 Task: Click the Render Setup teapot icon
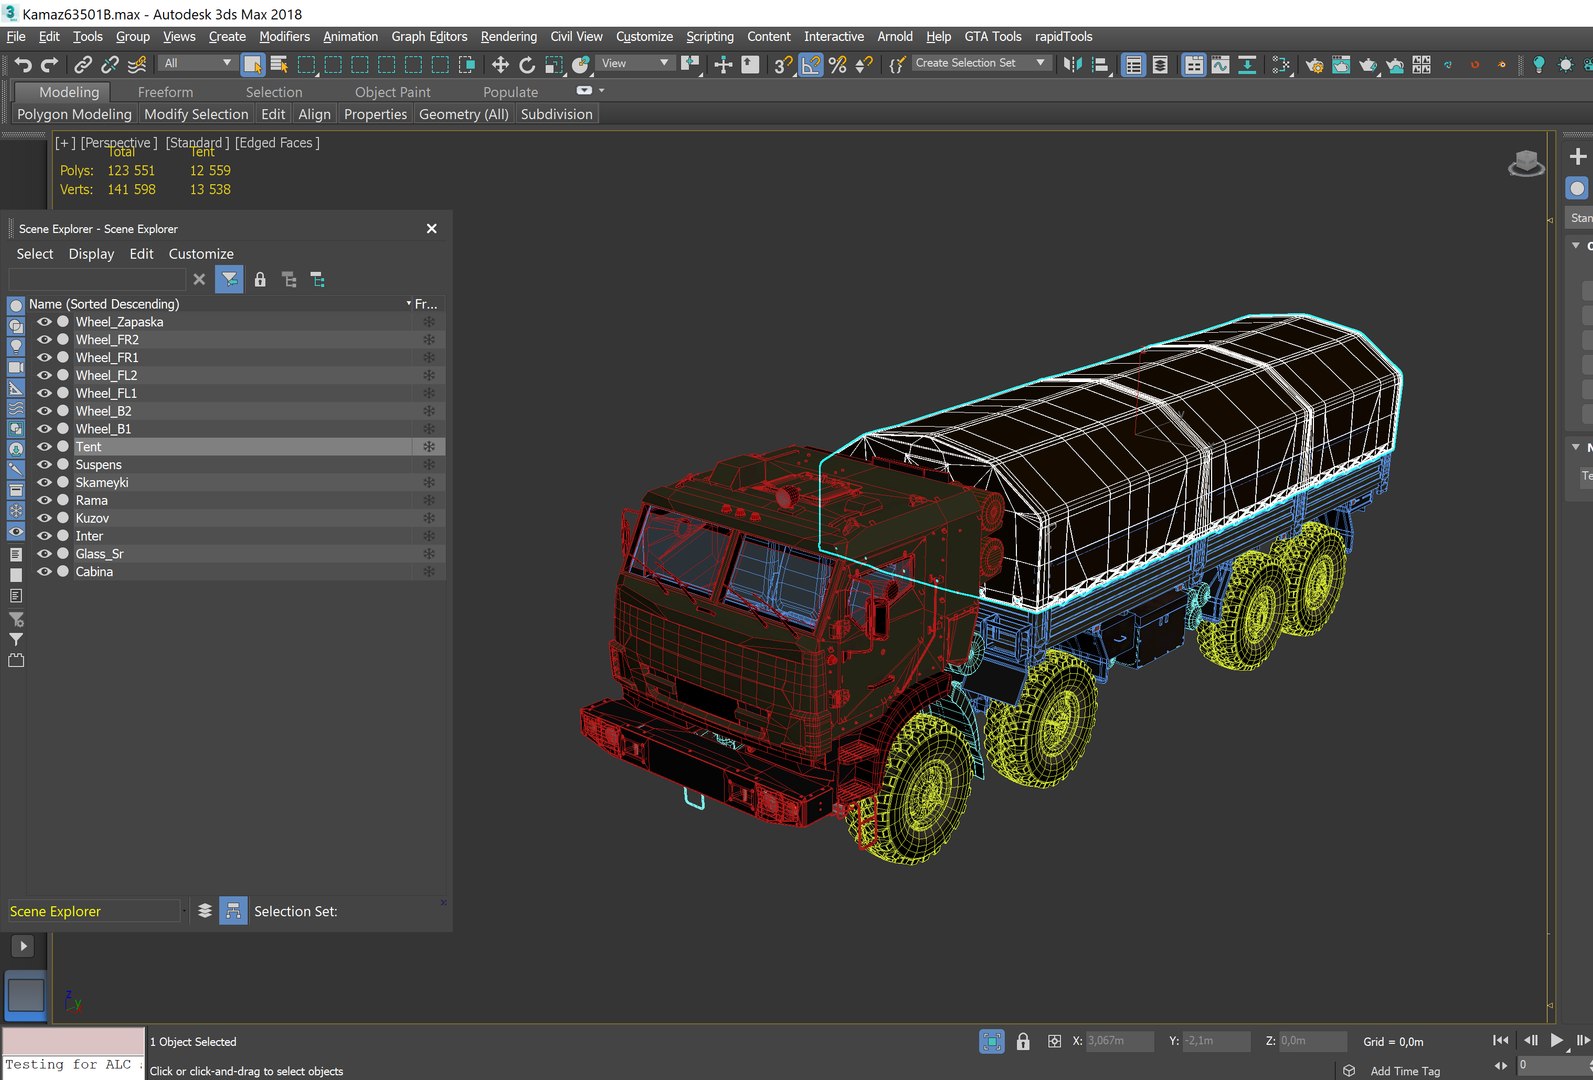coord(1315,65)
